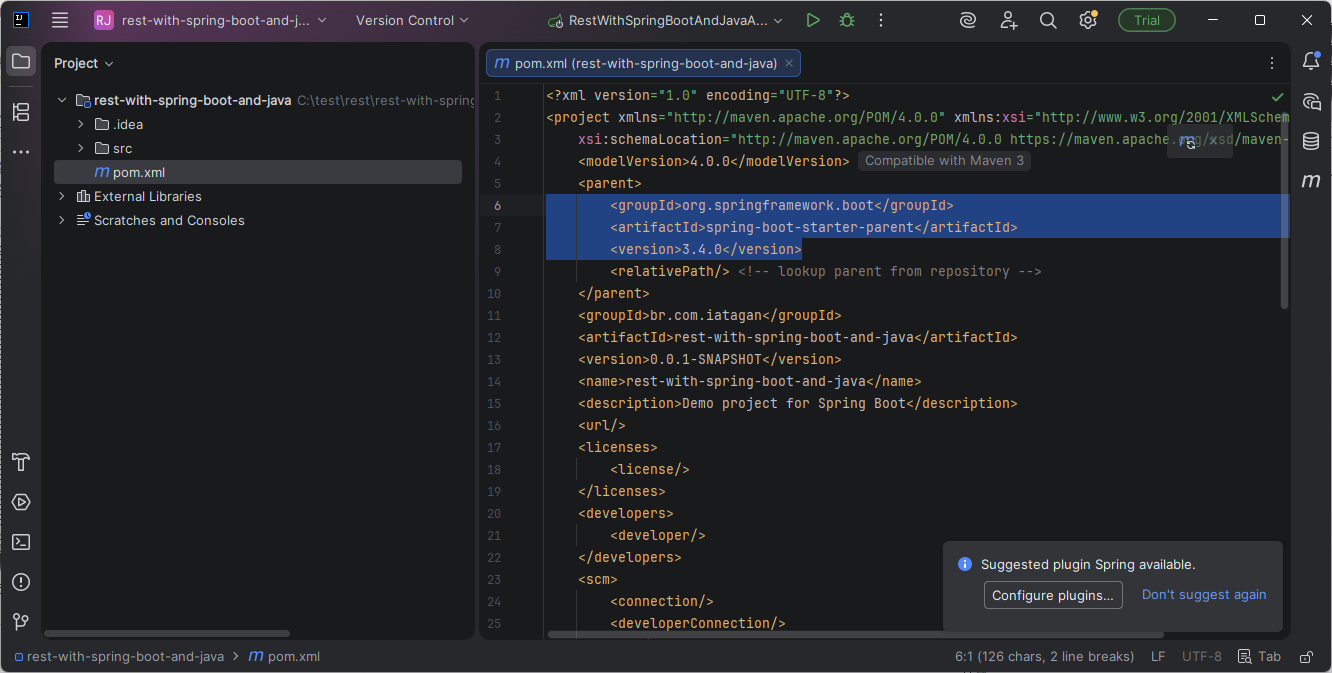Open the Git version control tool window
The image size is (1332, 673).
click(21, 622)
